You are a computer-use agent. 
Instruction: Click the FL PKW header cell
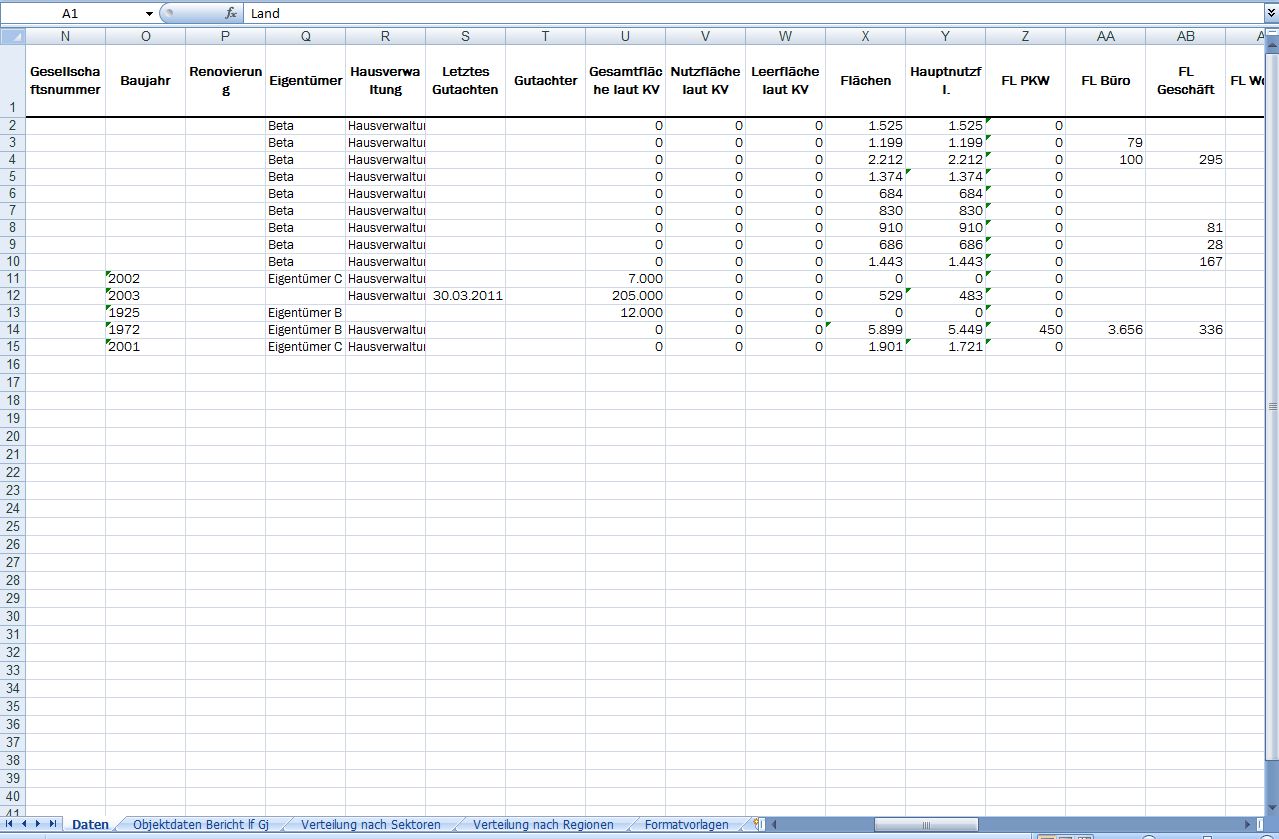coord(1026,81)
